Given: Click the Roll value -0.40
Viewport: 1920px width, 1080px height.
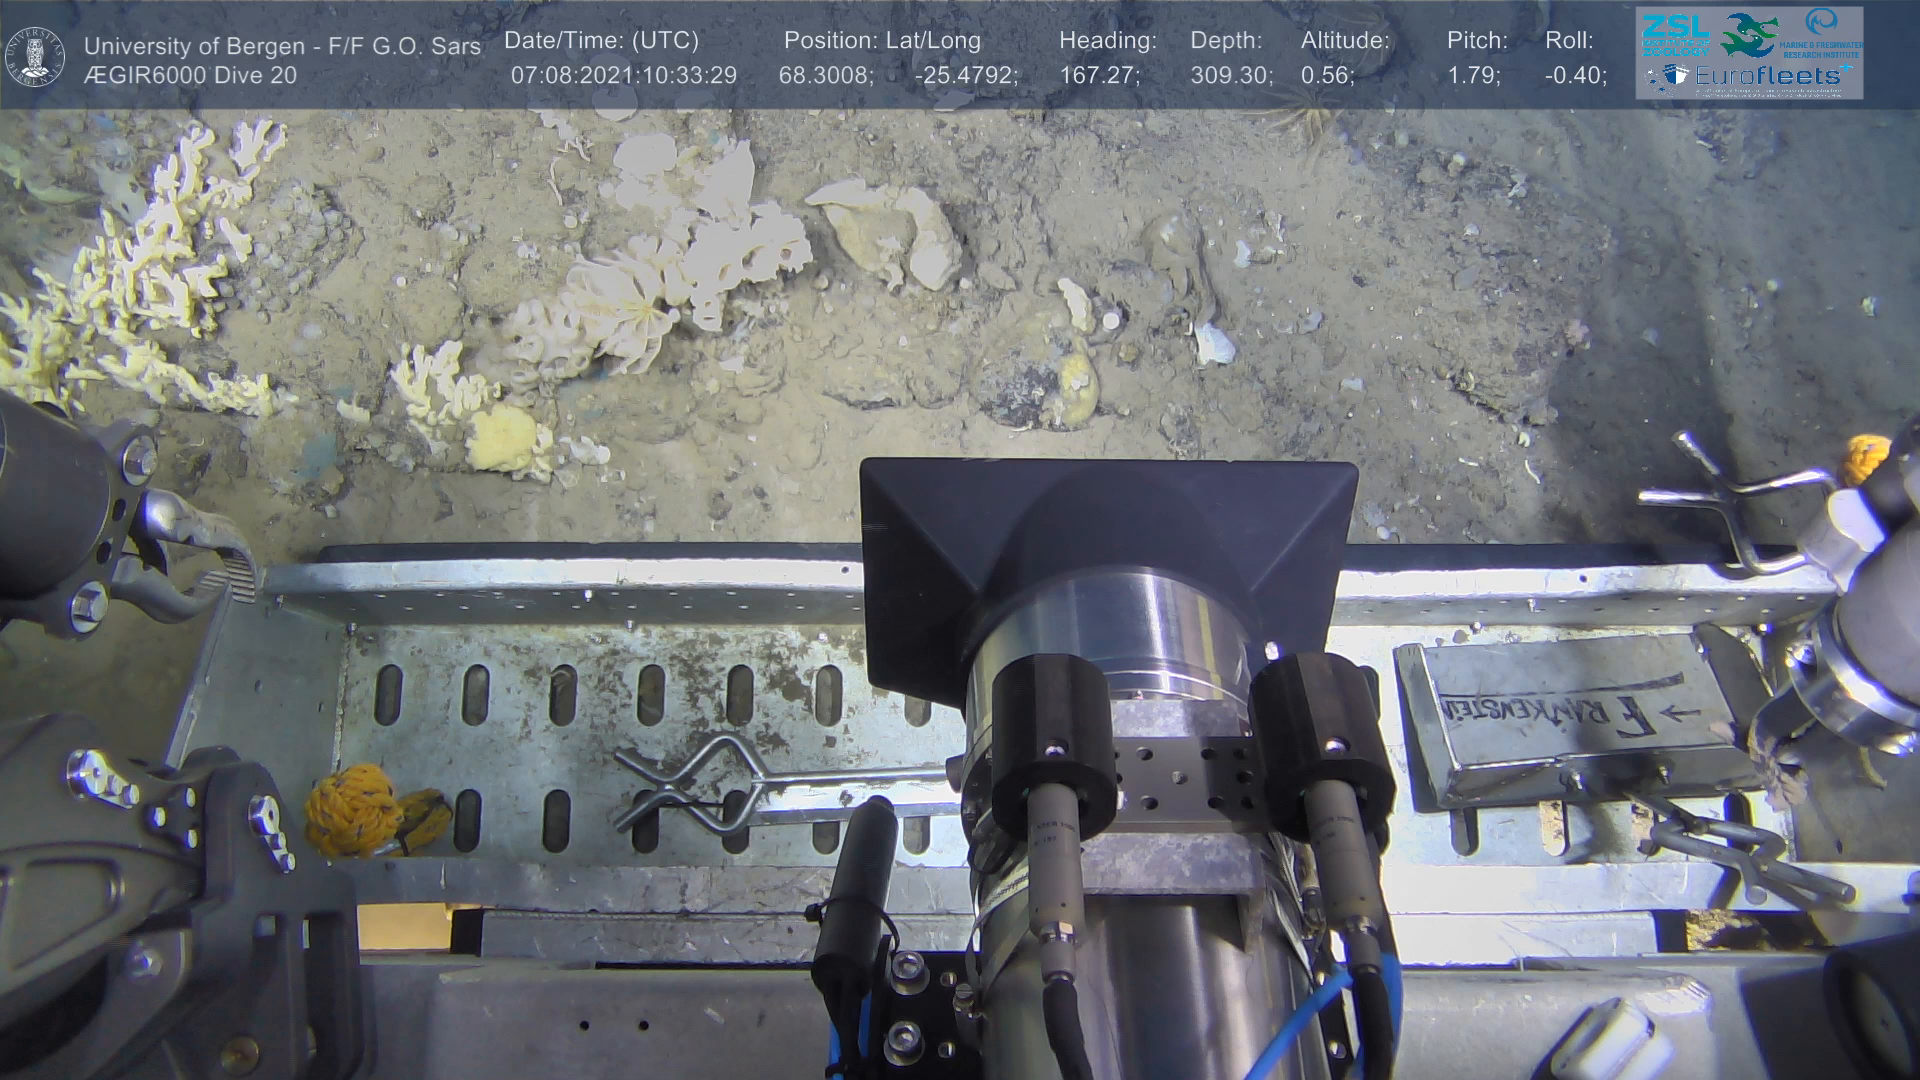Looking at the screenshot, I should point(1575,75).
